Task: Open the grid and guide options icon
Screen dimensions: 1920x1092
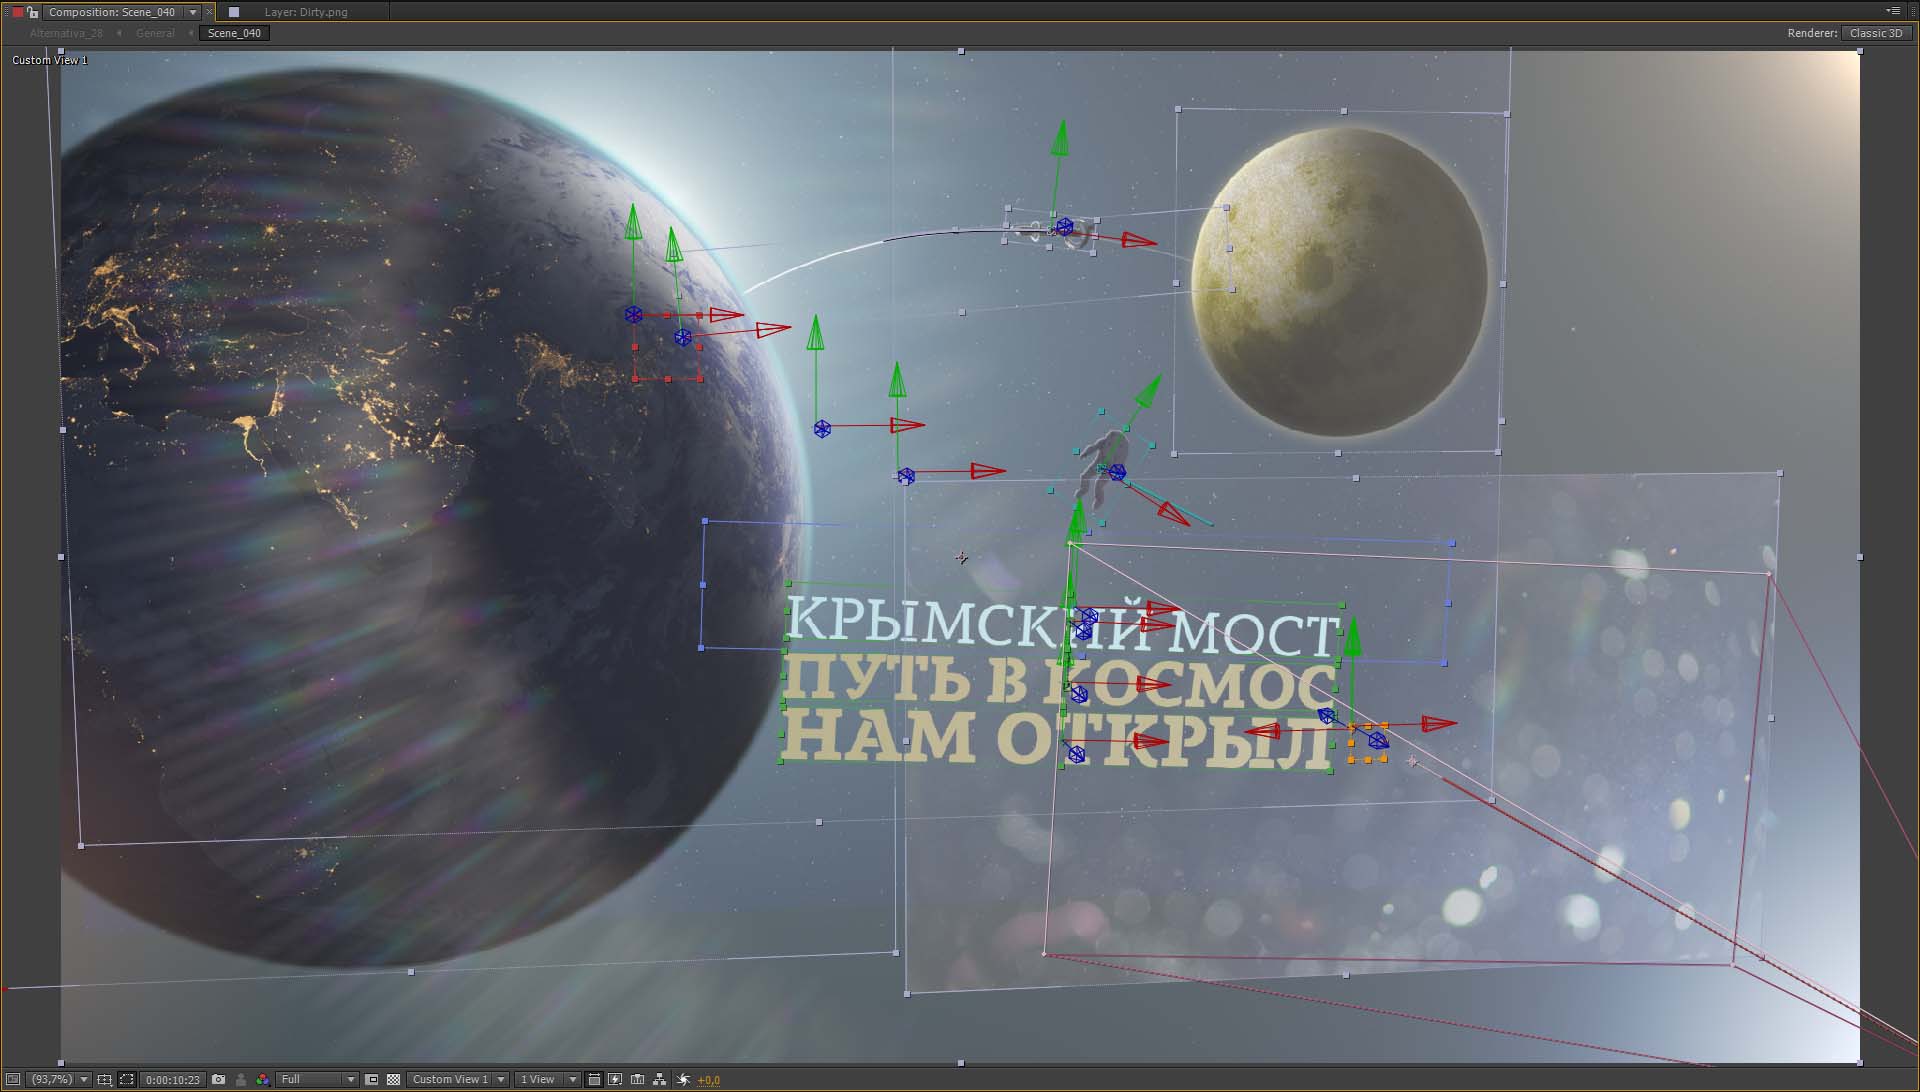Action: coord(105,1080)
